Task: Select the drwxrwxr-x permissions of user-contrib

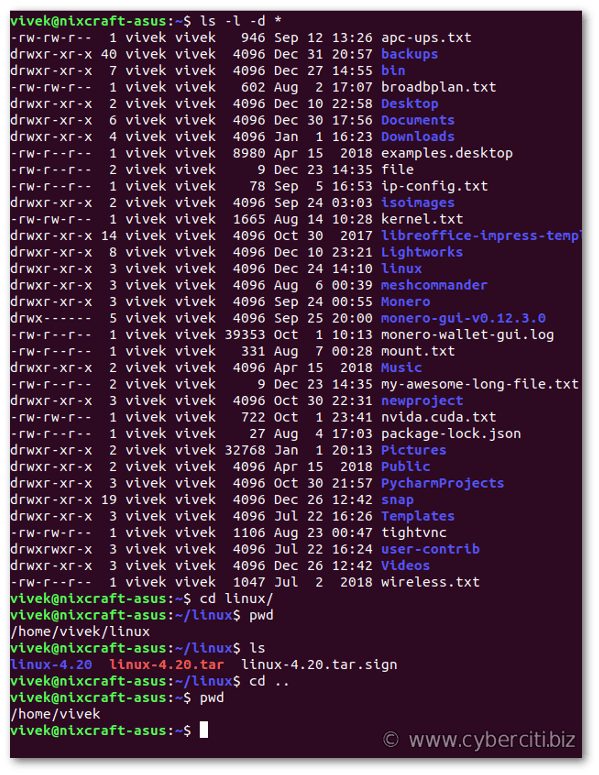Action: click(x=51, y=550)
